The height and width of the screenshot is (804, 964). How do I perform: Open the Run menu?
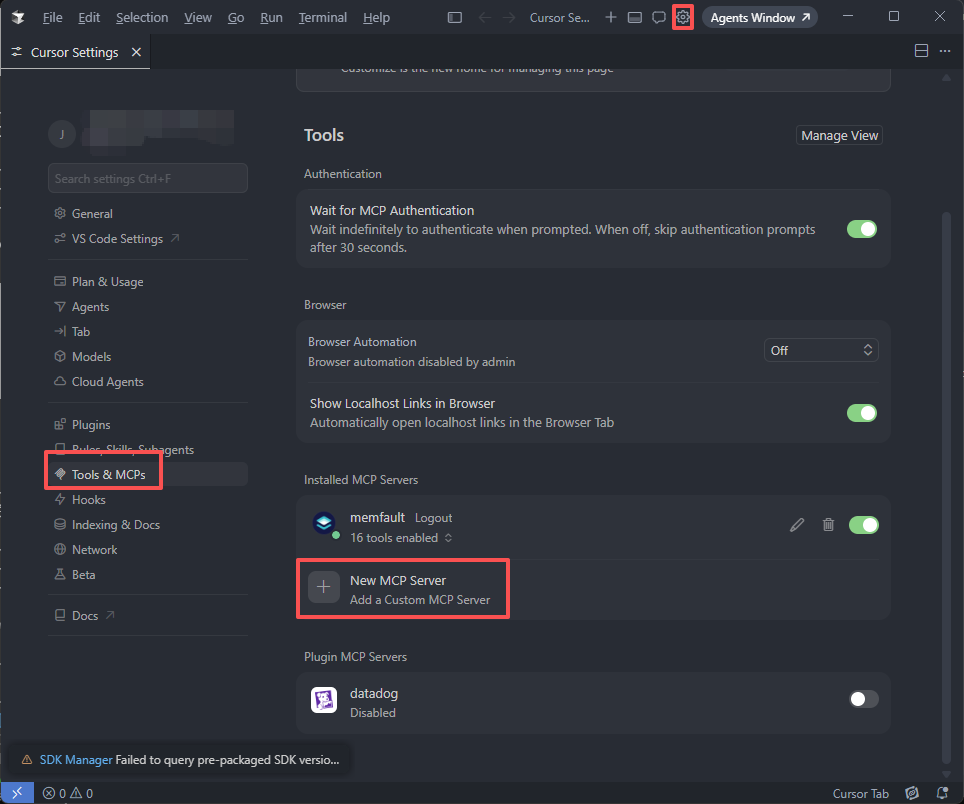[x=271, y=17]
